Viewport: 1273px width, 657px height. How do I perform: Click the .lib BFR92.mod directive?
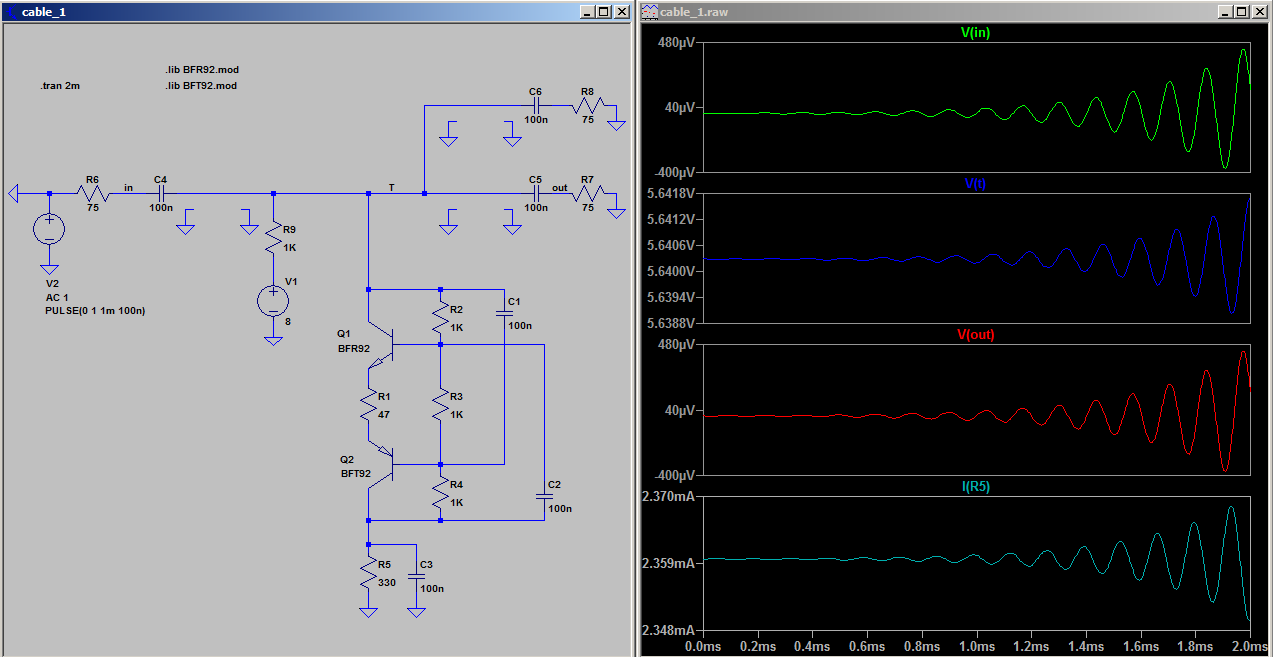tap(202, 70)
